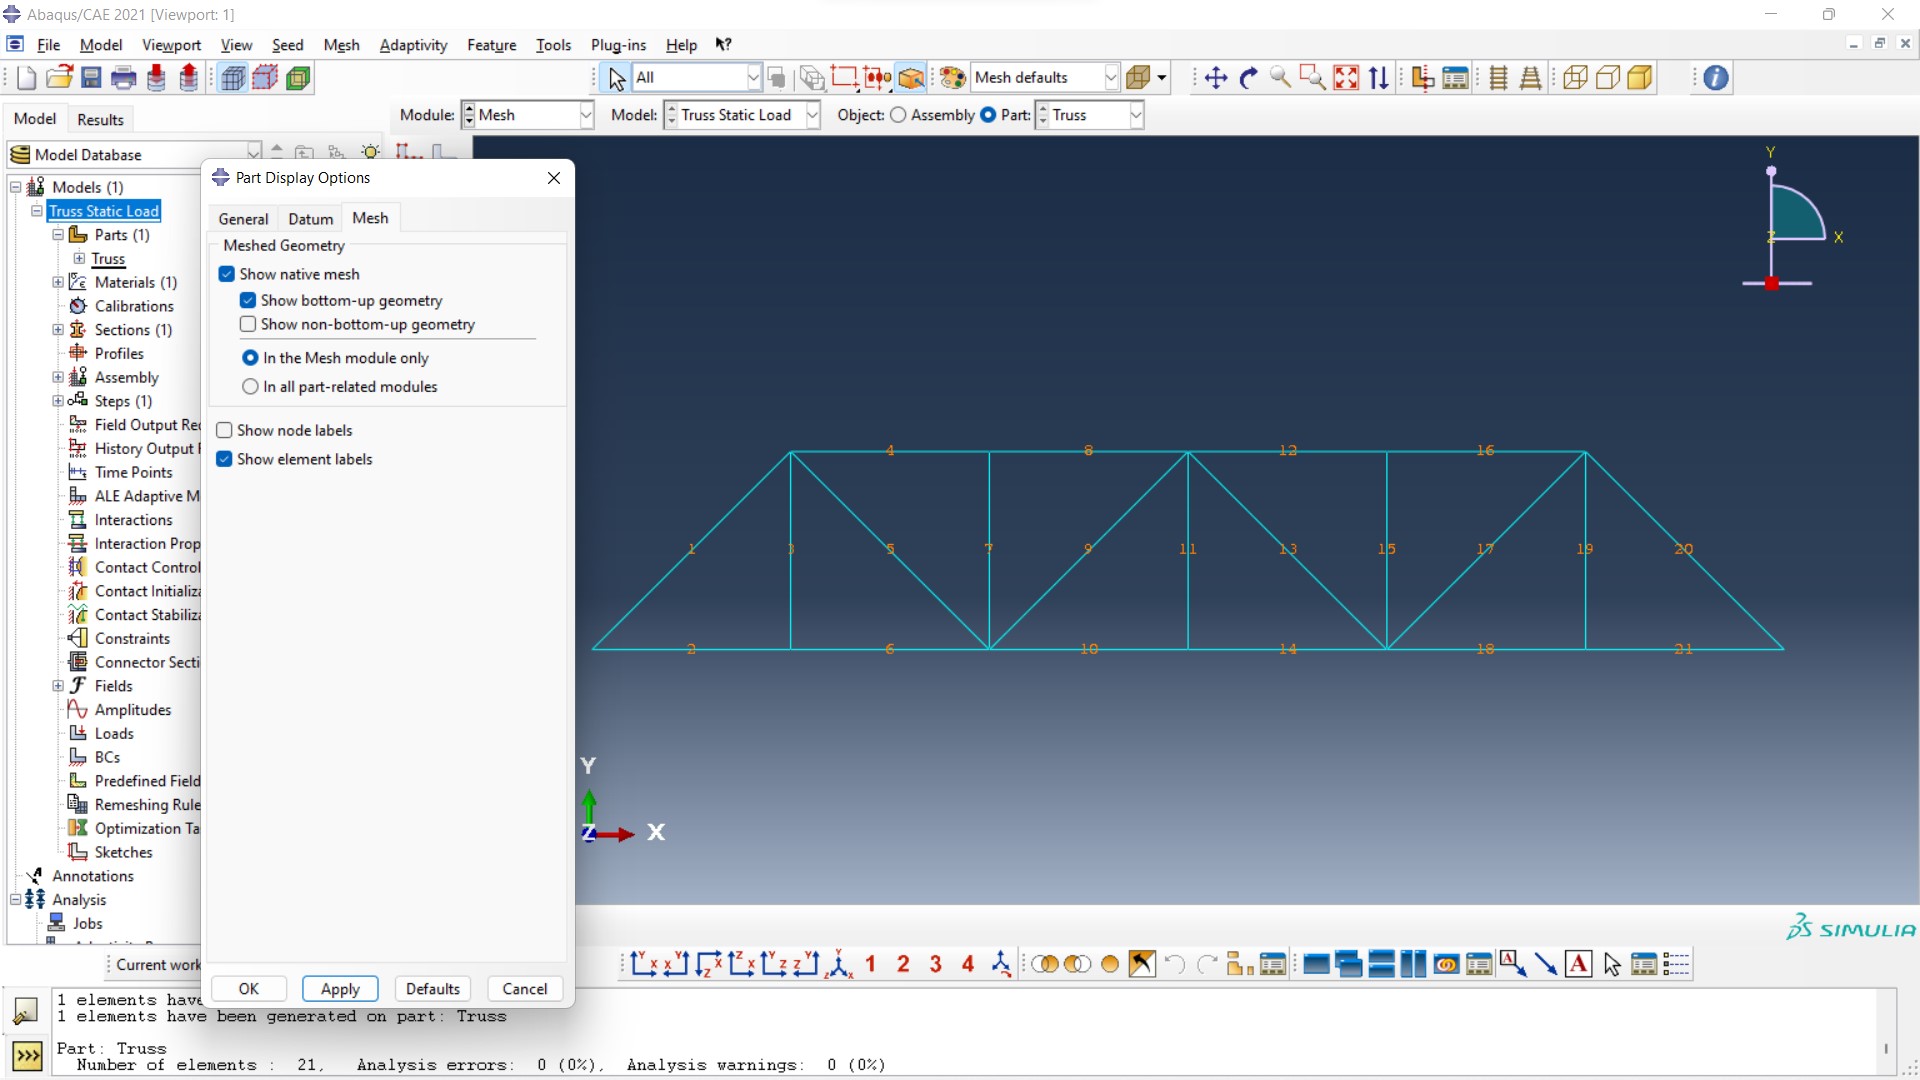The image size is (1920, 1080).
Task: Click the New Model Database icon
Action: tap(27, 78)
